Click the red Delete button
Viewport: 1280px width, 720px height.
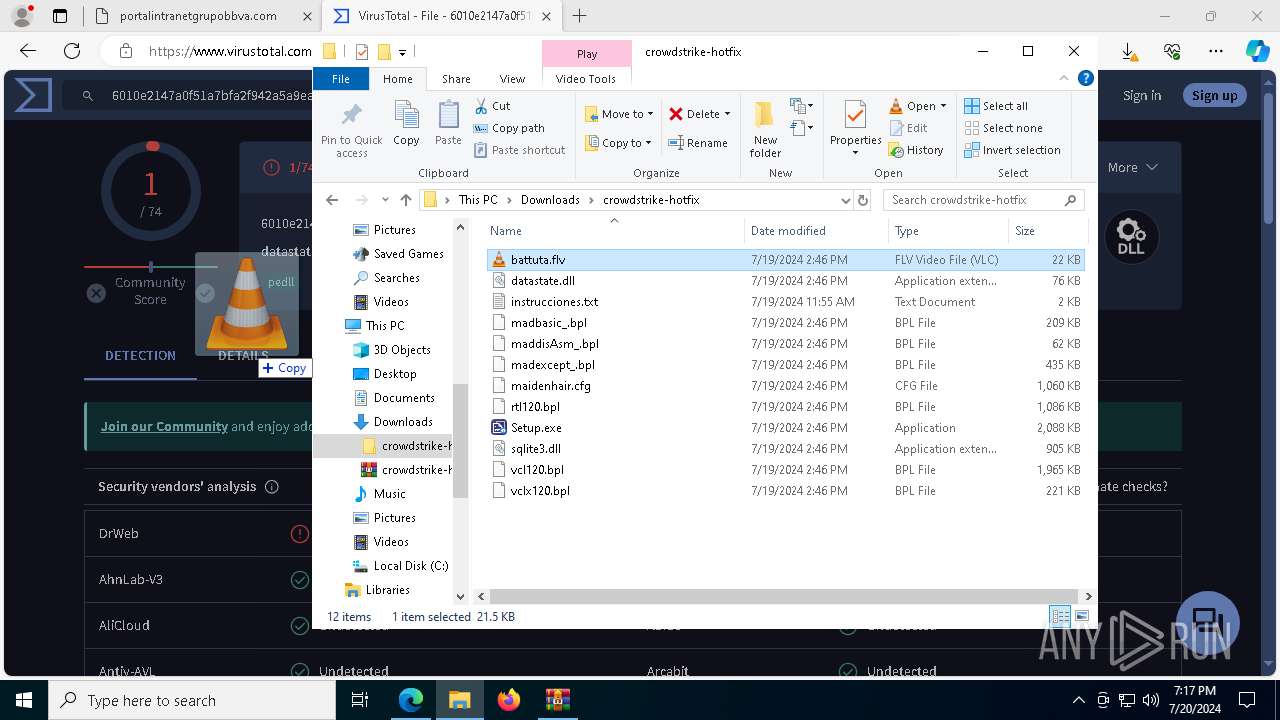[694, 114]
